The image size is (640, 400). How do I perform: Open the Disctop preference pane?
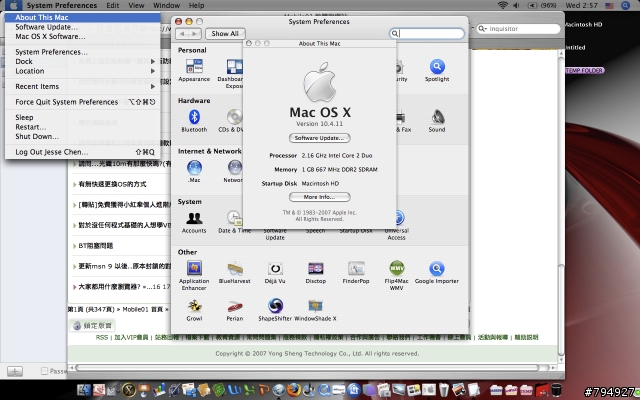pos(316,273)
